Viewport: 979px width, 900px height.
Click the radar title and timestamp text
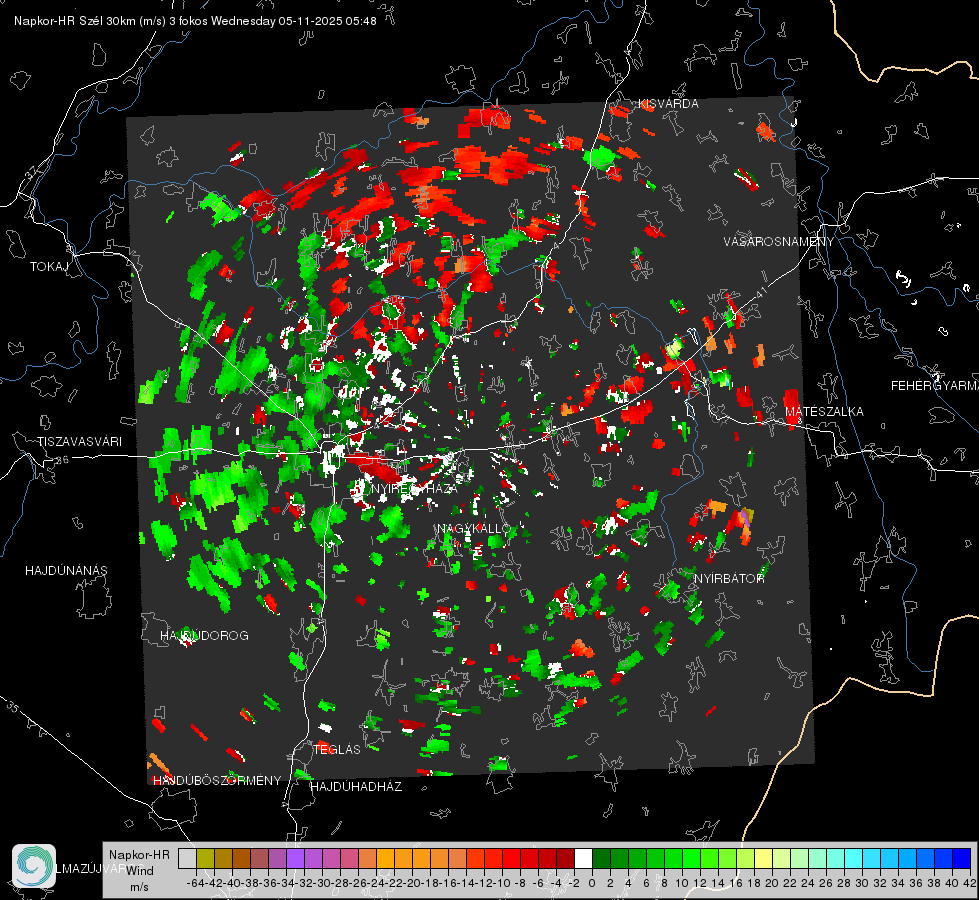point(195,21)
